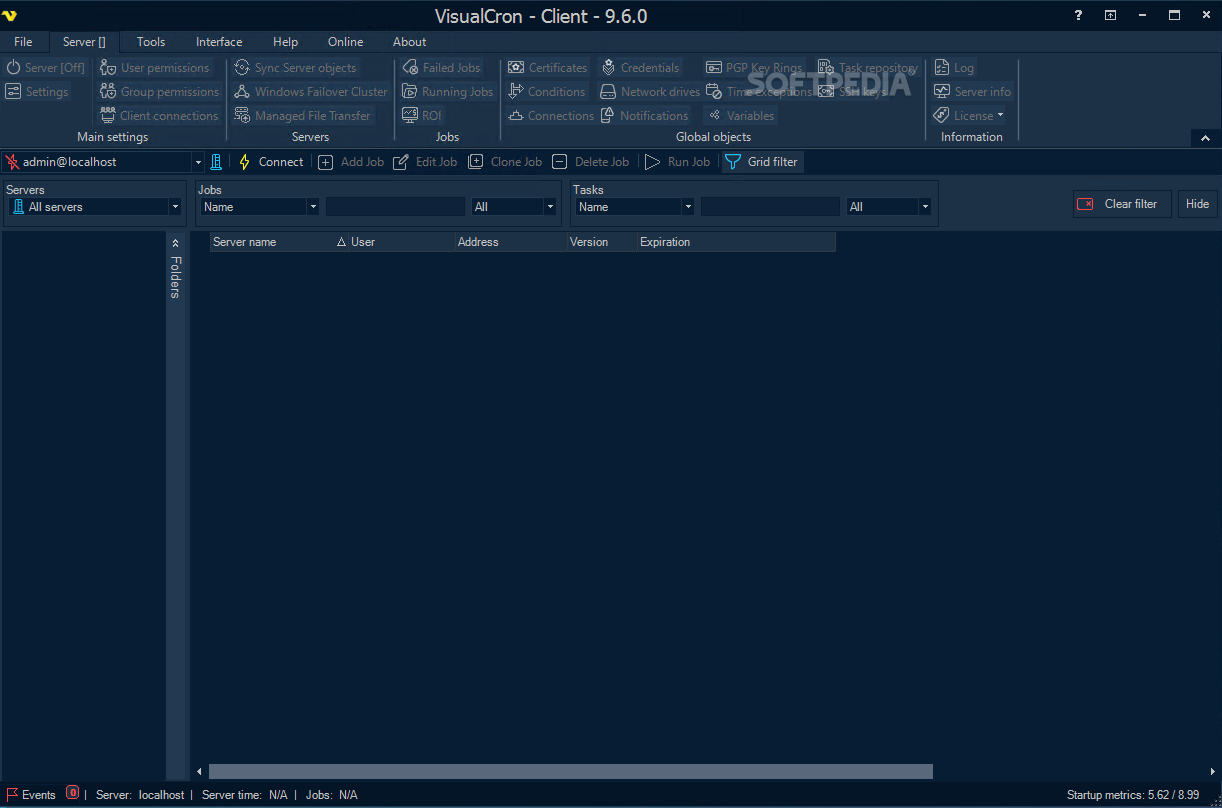This screenshot has height=808, width=1222.
Task: Click the help question mark in title bar
Action: tap(1078, 15)
